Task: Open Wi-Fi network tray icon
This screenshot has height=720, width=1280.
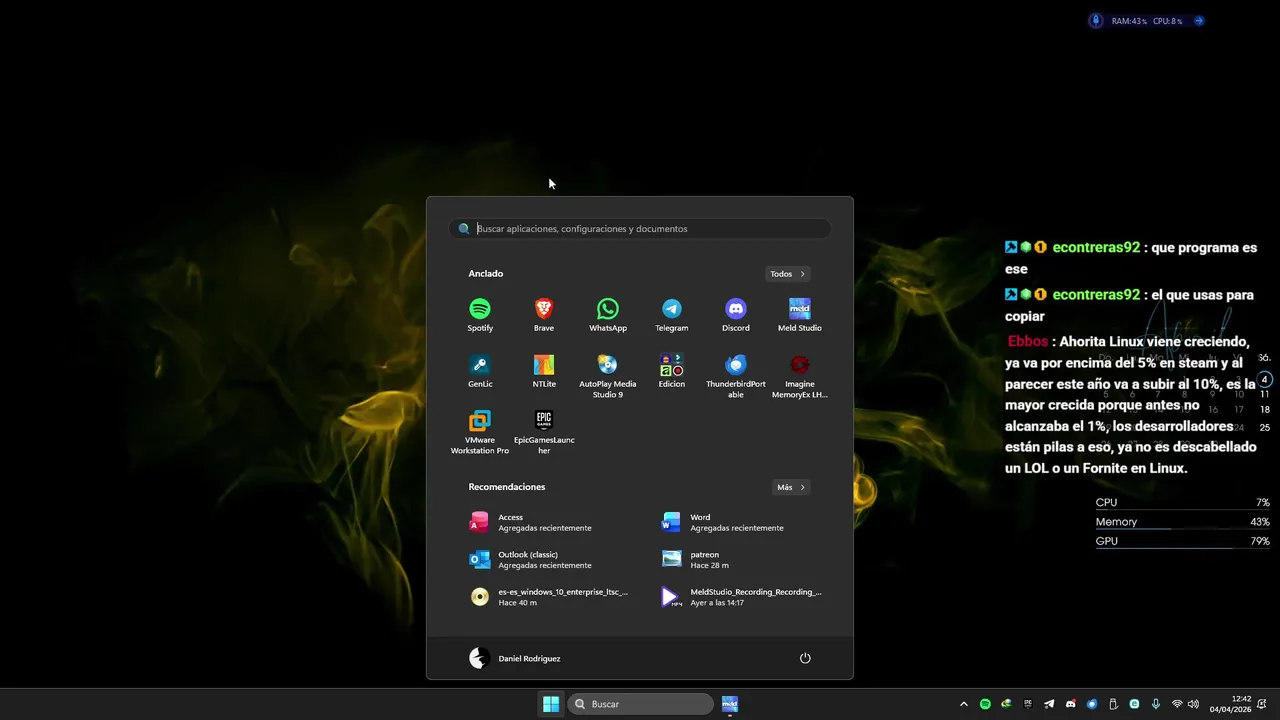Action: point(1177,704)
